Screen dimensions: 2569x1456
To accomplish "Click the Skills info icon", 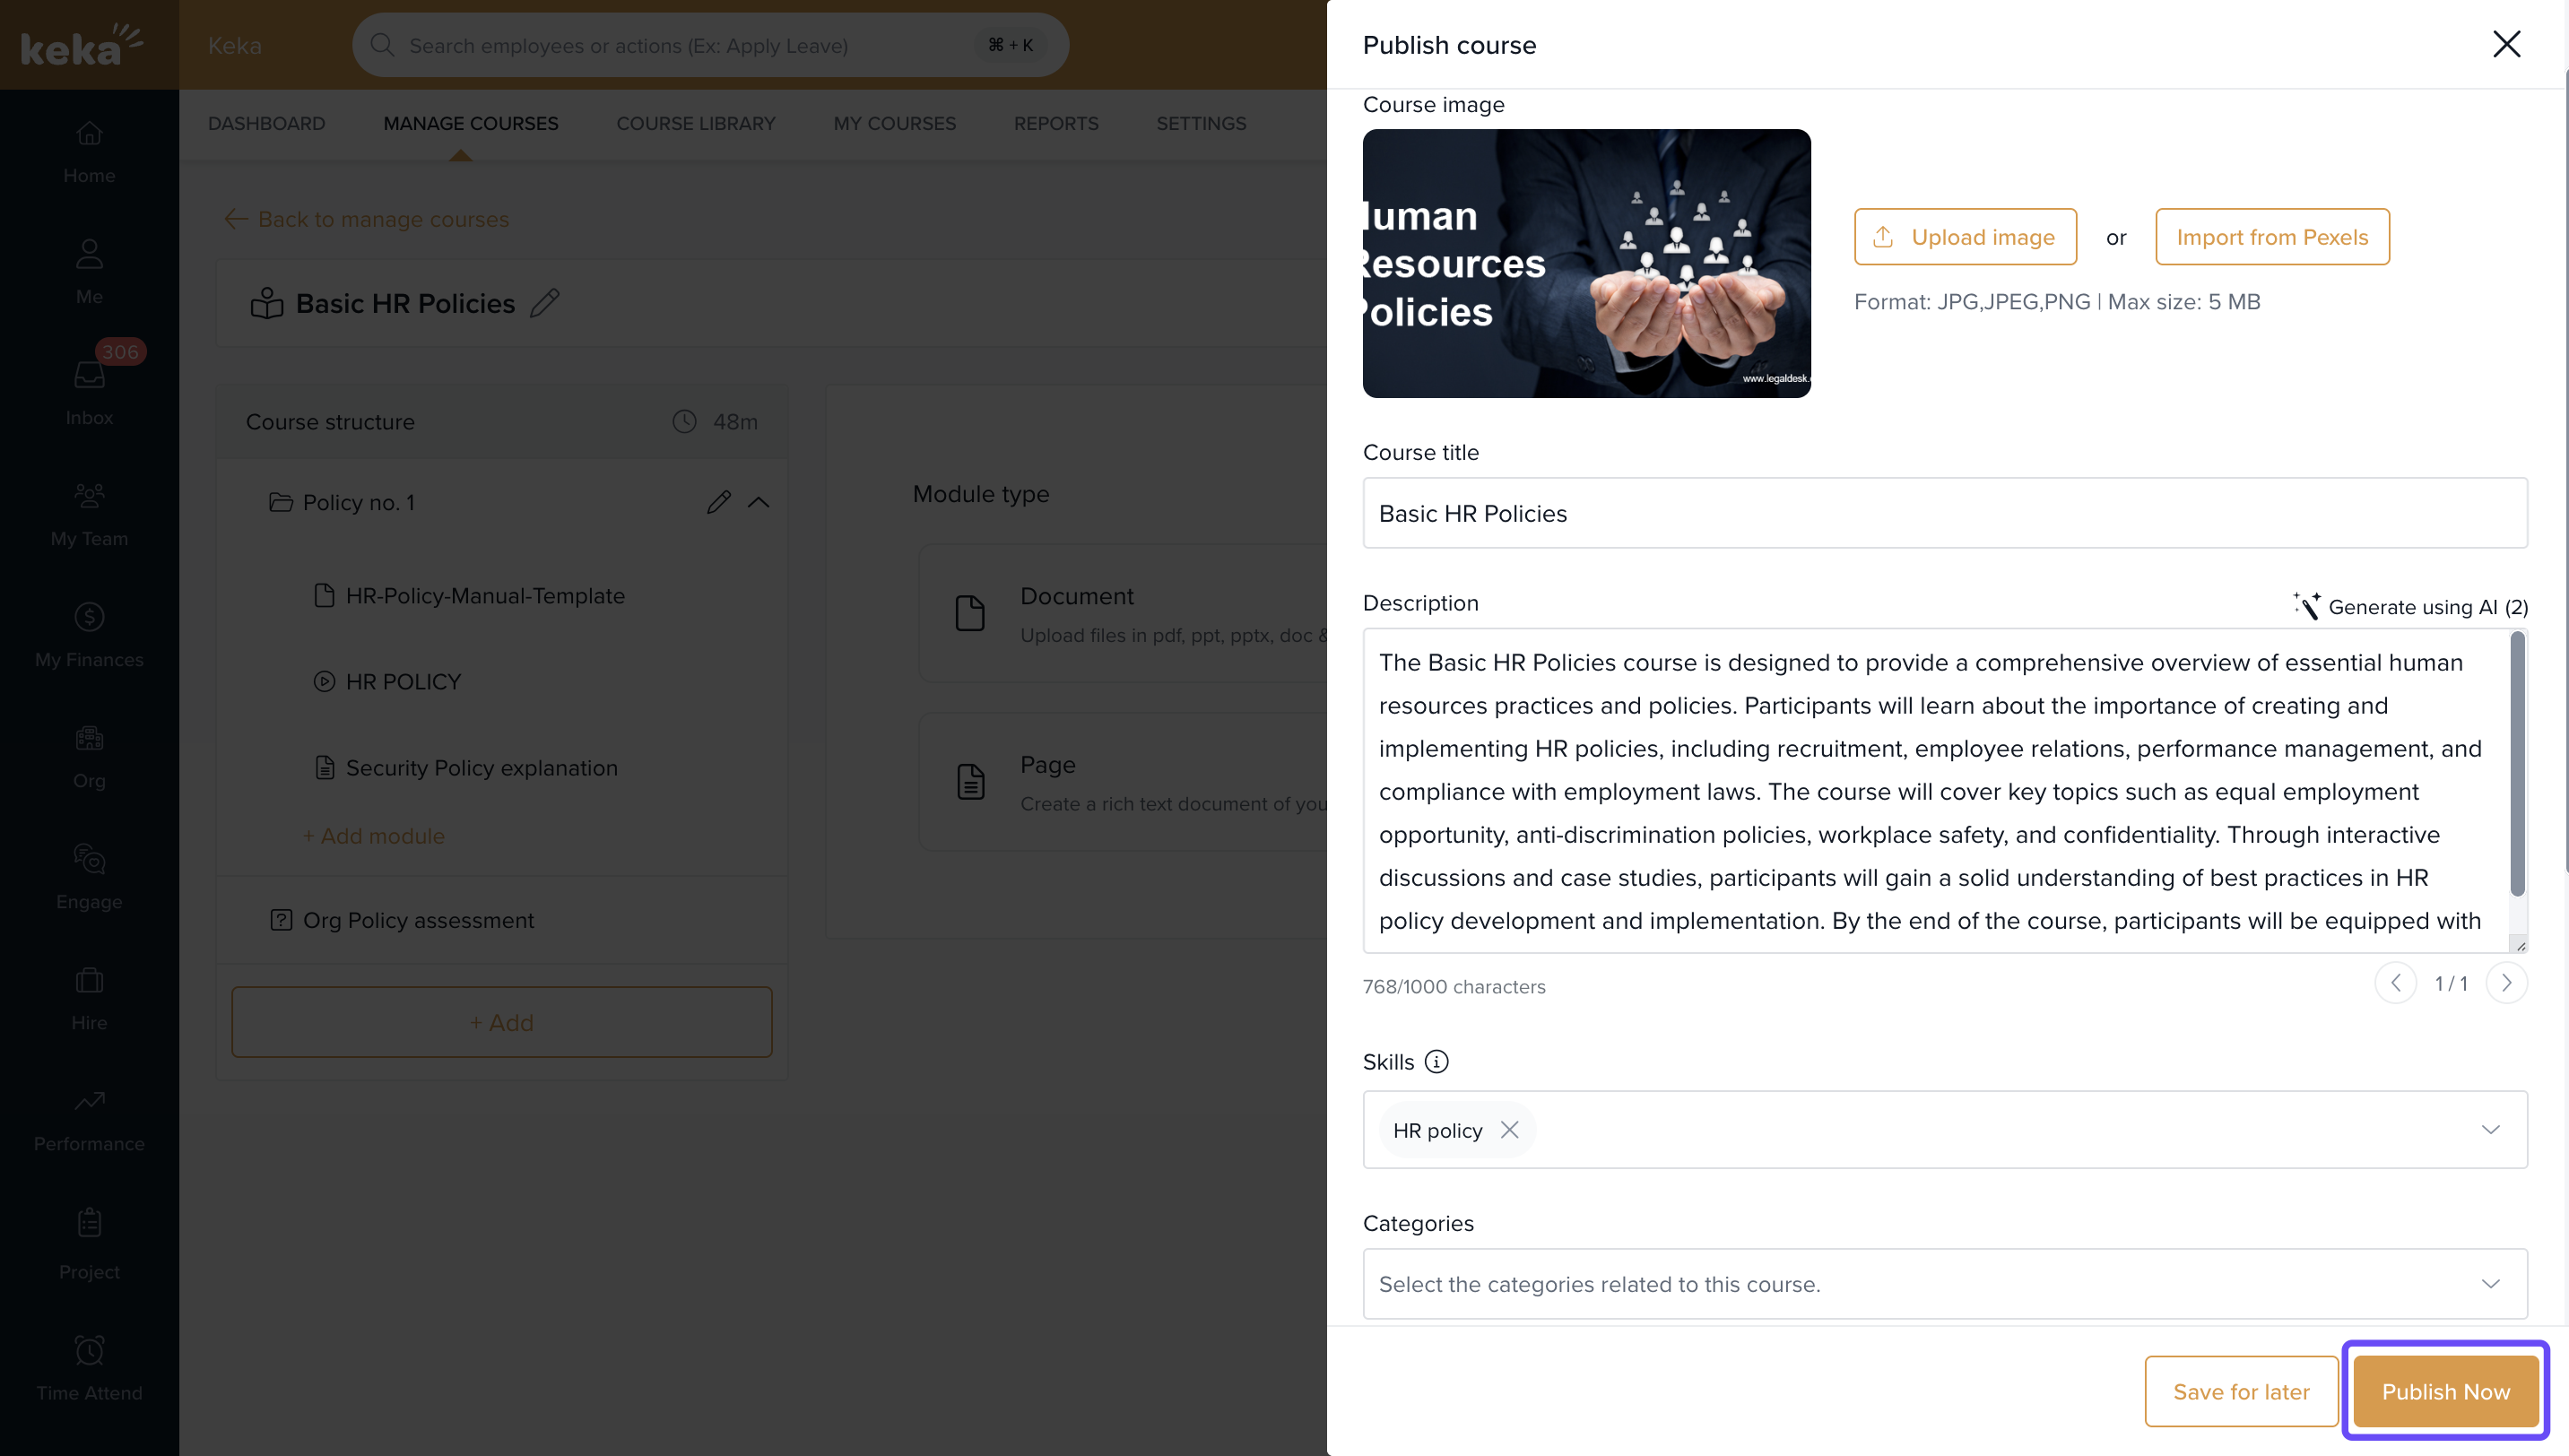I will point(1436,1062).
